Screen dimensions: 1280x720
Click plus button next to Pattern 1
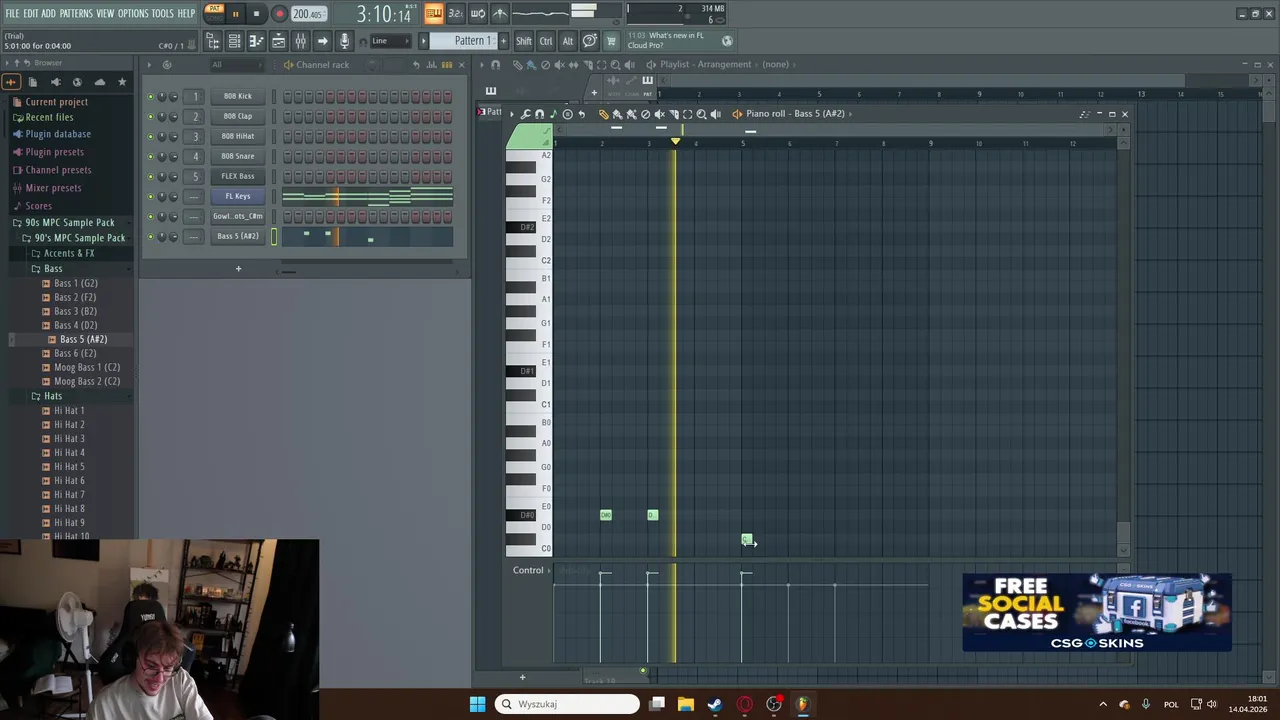pos(502,41)
